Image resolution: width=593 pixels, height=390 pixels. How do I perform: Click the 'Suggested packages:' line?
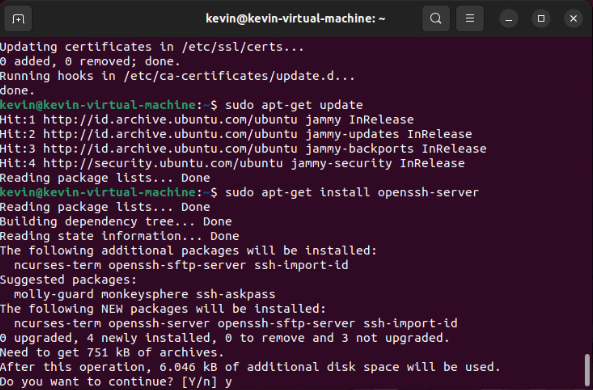68,280
